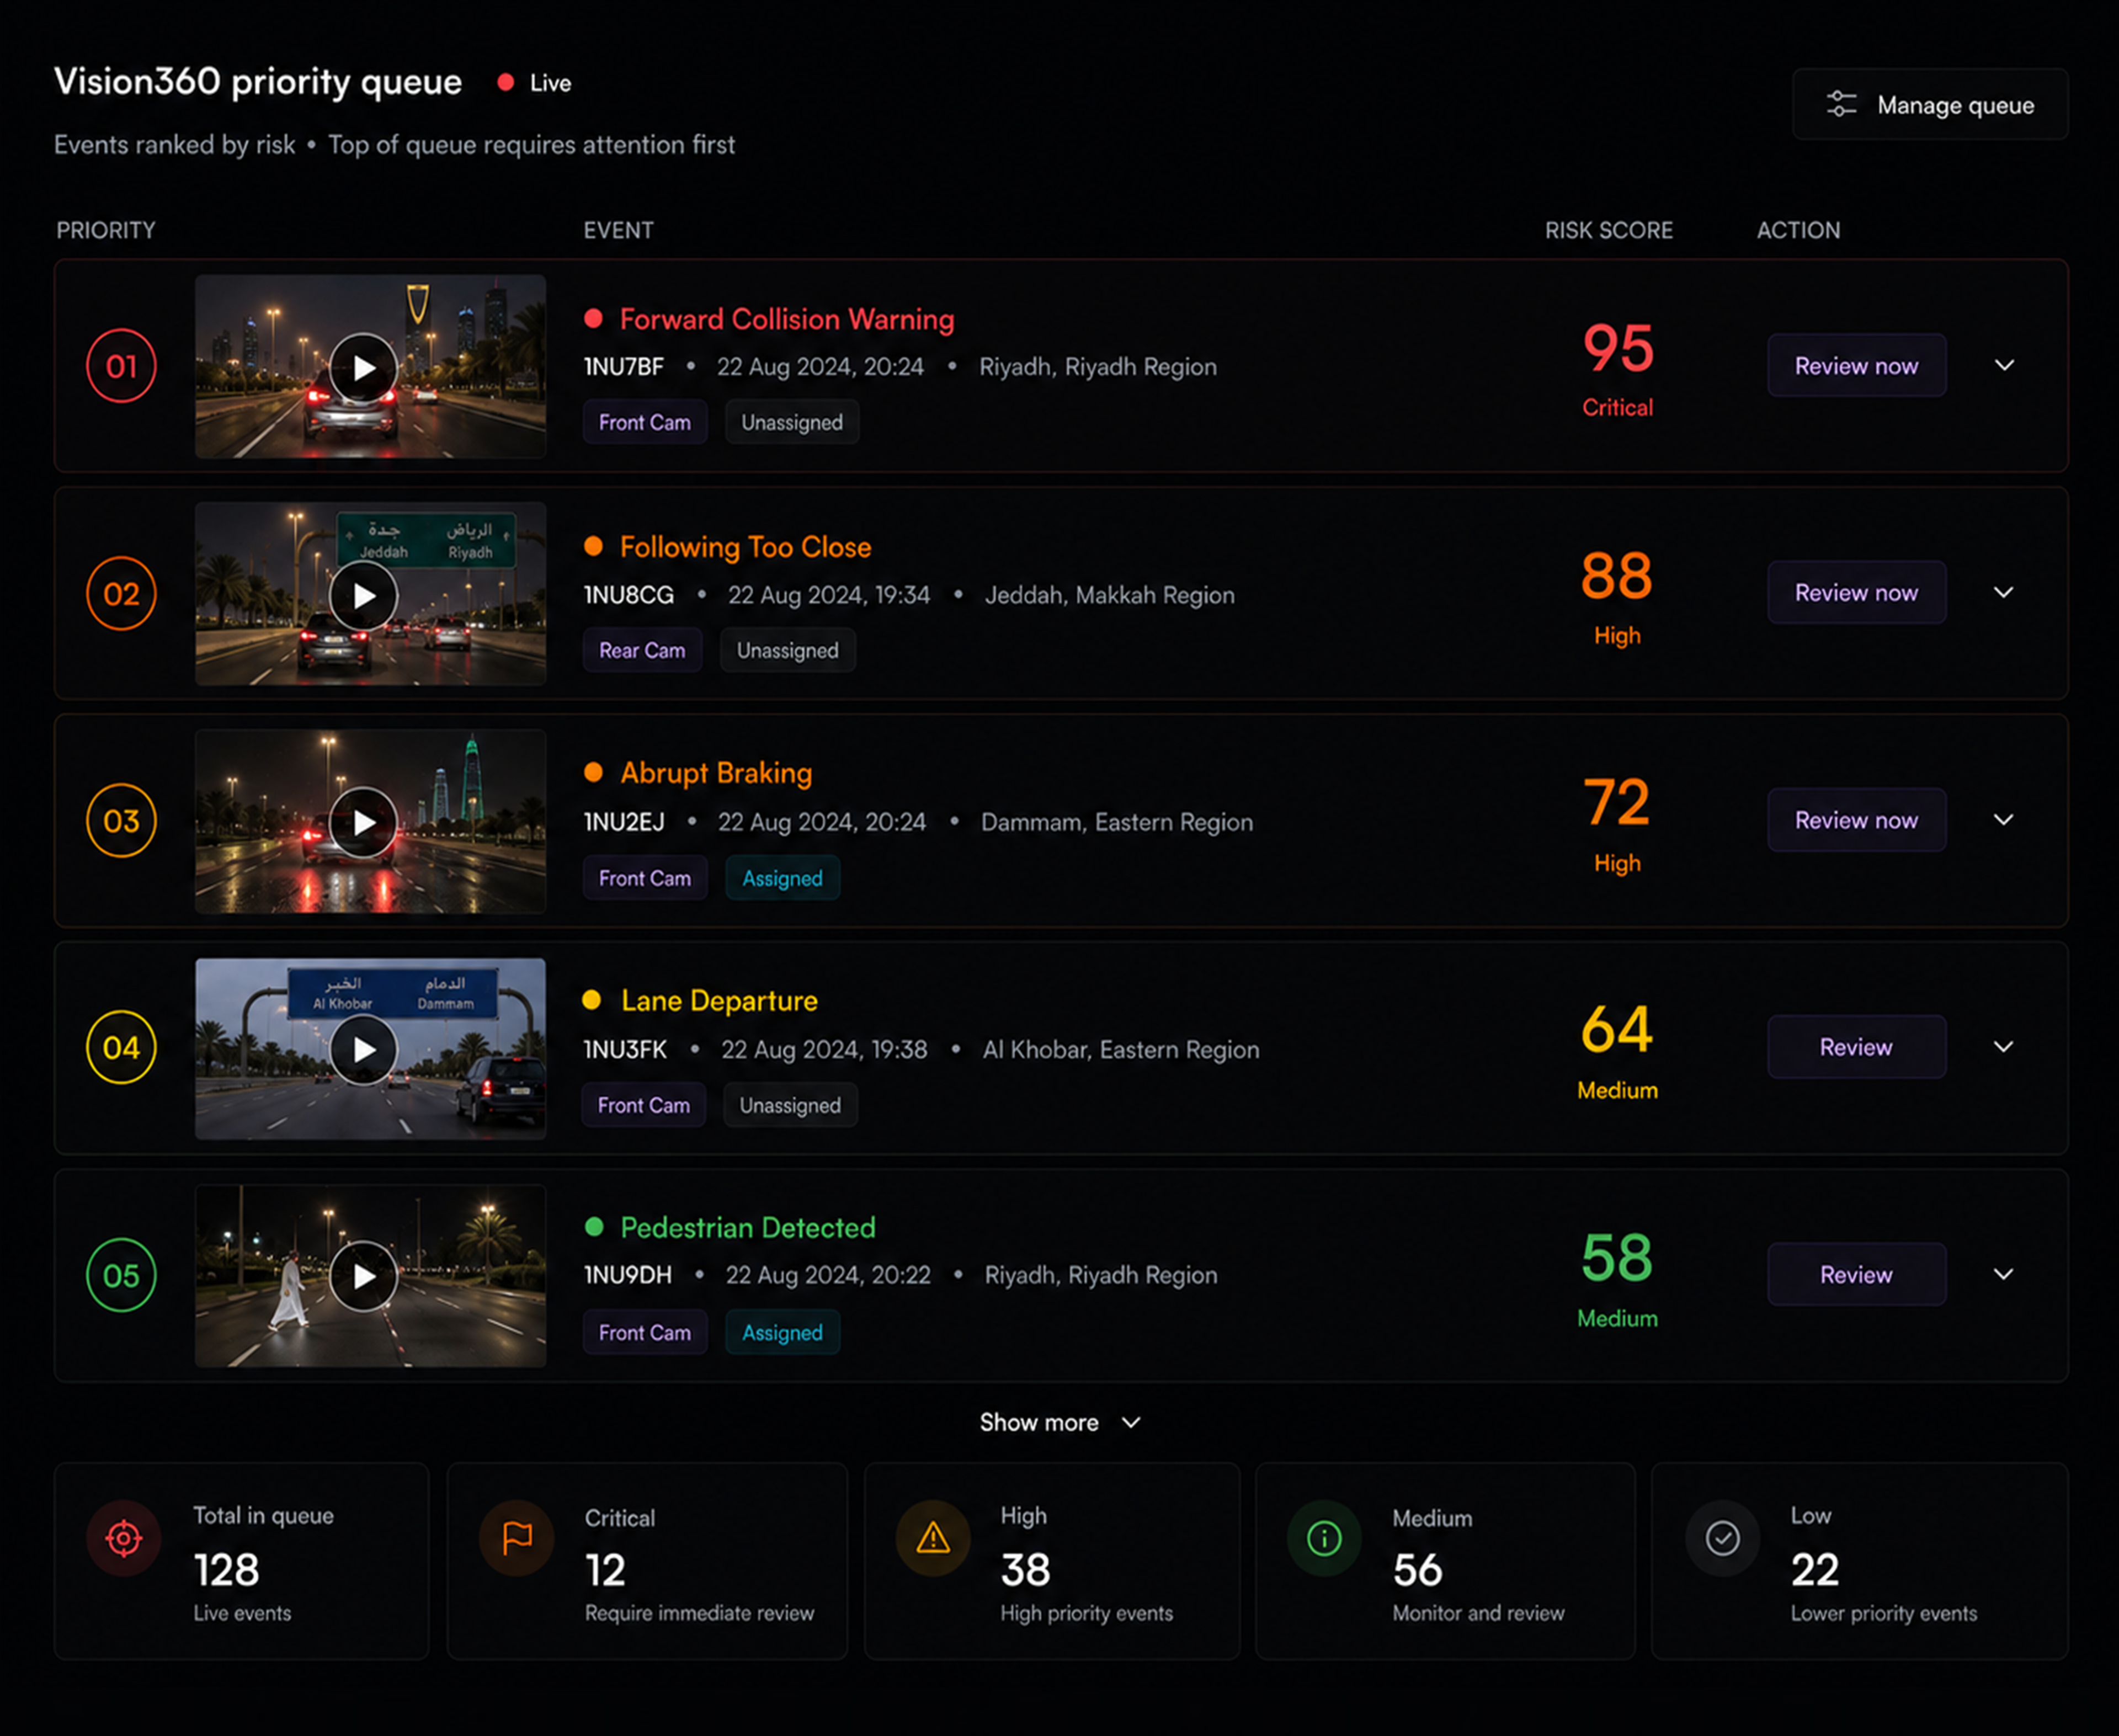Click Review now for score 95 event

1856,365
